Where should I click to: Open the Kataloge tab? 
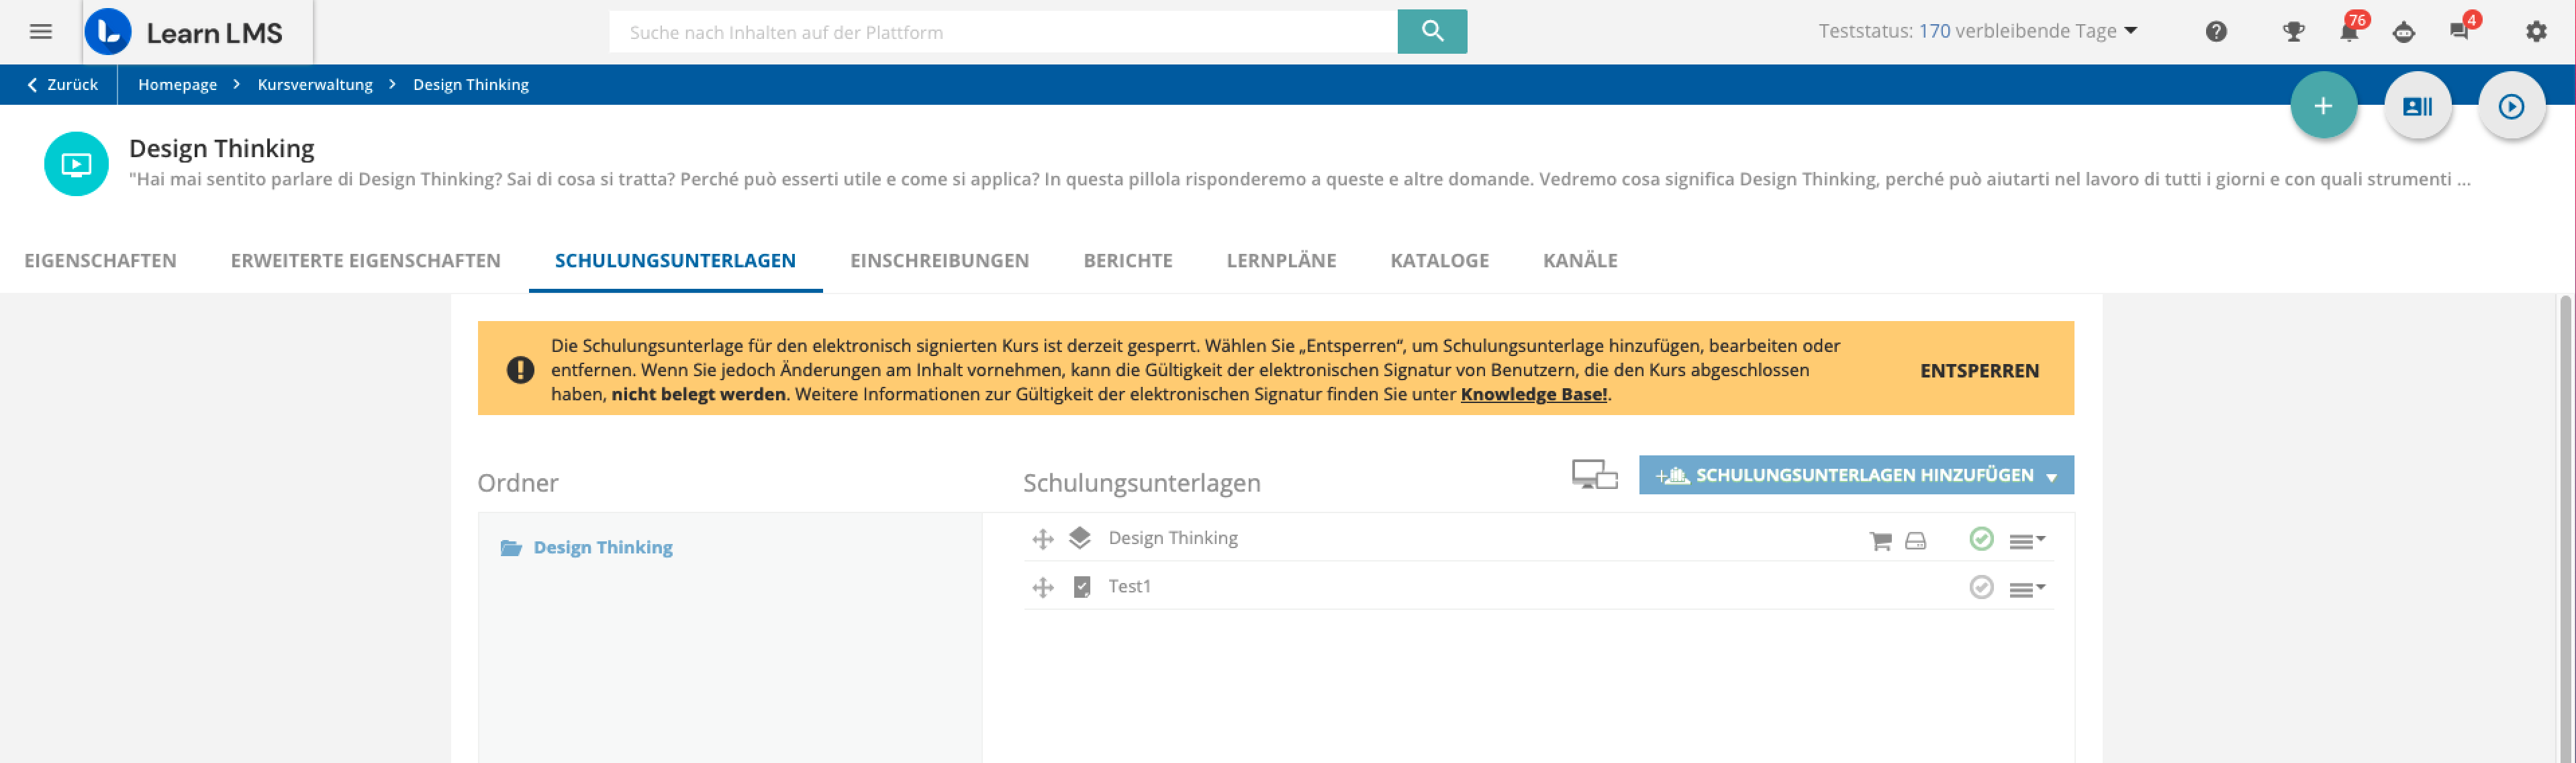click(1439, 261)
